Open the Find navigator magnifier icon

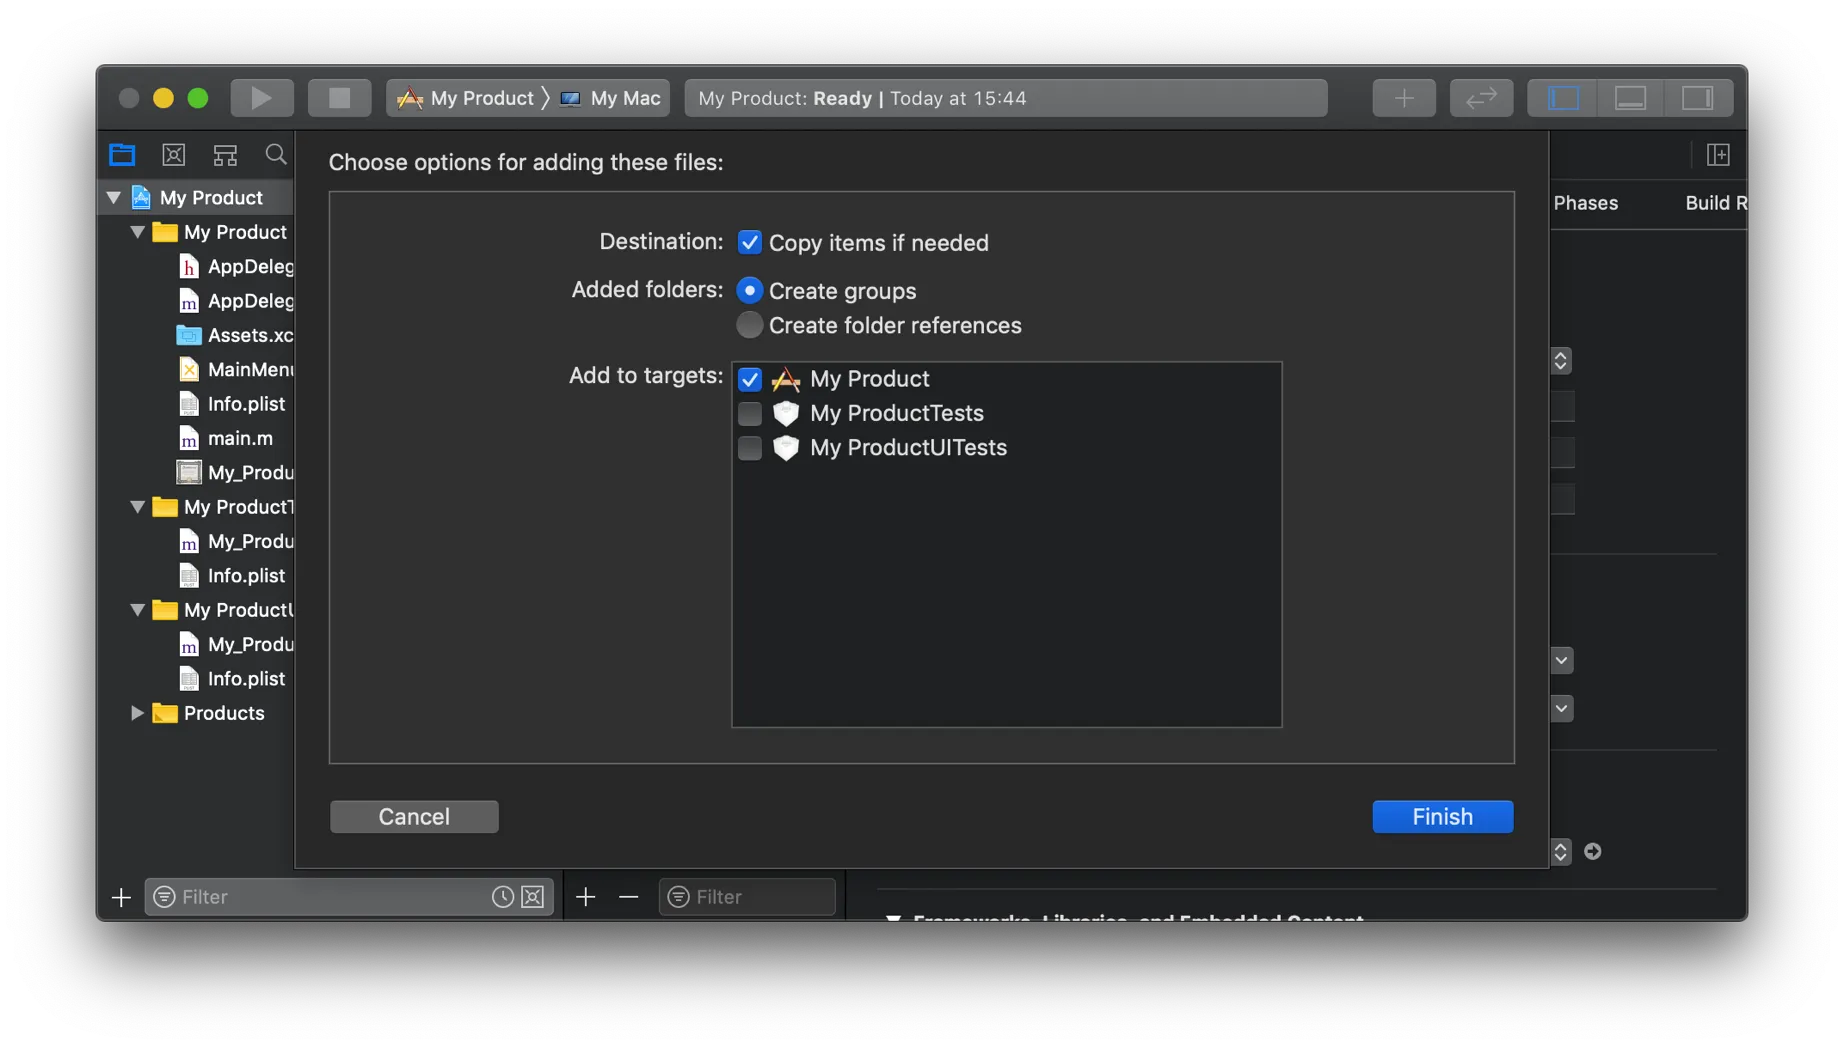tap(276, 154)
